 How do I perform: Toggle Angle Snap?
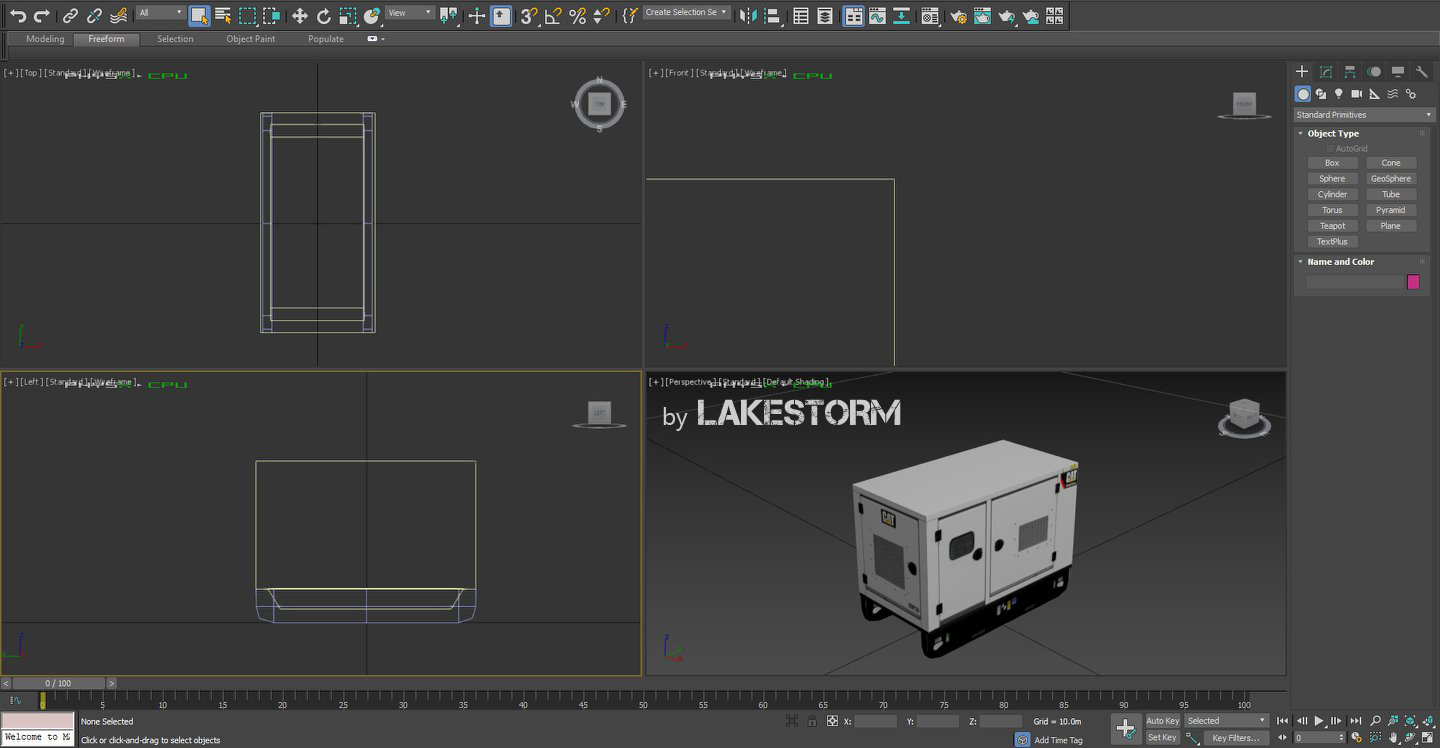coord(553,16)
